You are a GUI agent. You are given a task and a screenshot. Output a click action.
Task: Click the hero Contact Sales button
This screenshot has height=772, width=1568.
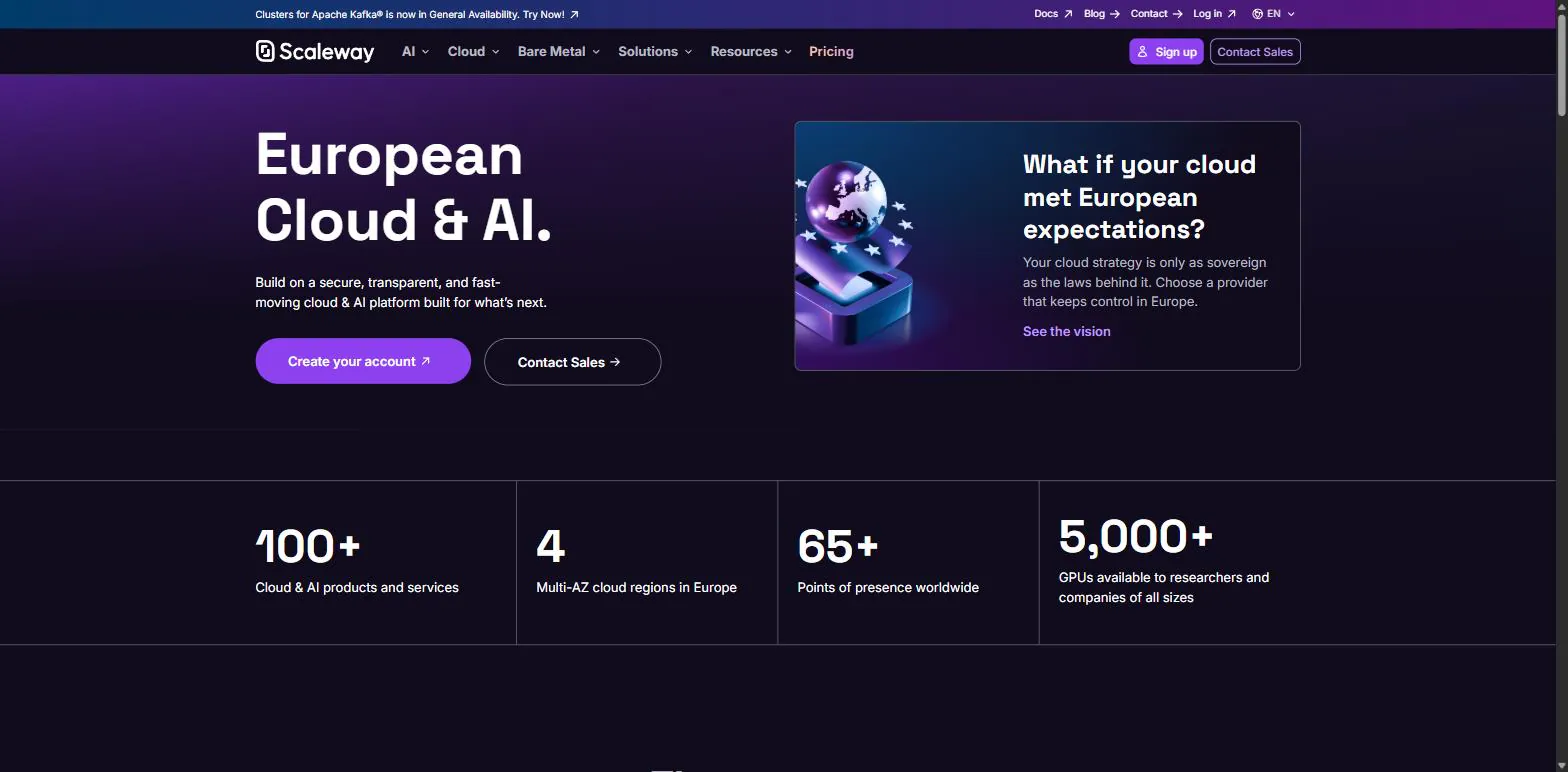[x=572, y=362]
